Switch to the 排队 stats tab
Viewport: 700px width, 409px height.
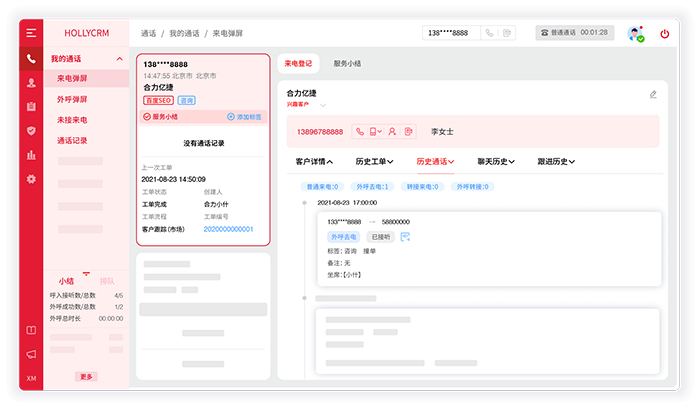click(107, 281)
